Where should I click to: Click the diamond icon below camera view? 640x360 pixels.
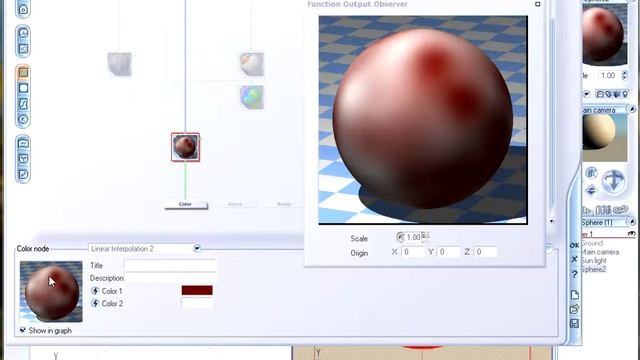tap(591, 190)
